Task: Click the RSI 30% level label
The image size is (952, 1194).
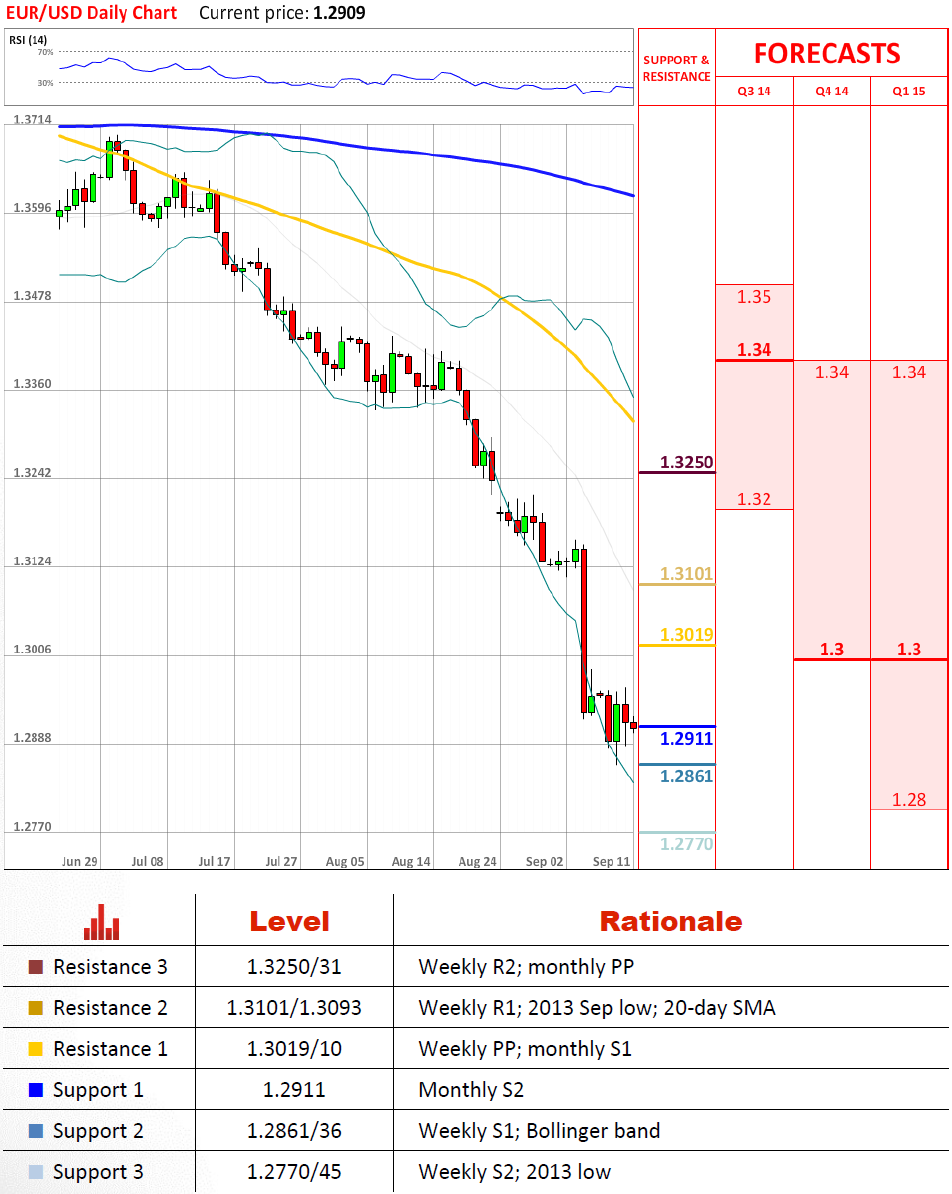Action: coord(46,82)
